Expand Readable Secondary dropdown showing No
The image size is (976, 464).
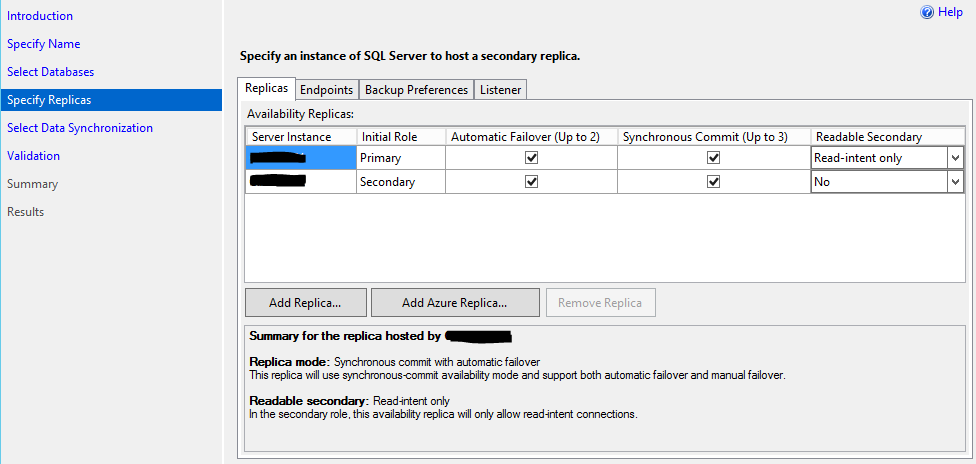(x=955, y=182)
